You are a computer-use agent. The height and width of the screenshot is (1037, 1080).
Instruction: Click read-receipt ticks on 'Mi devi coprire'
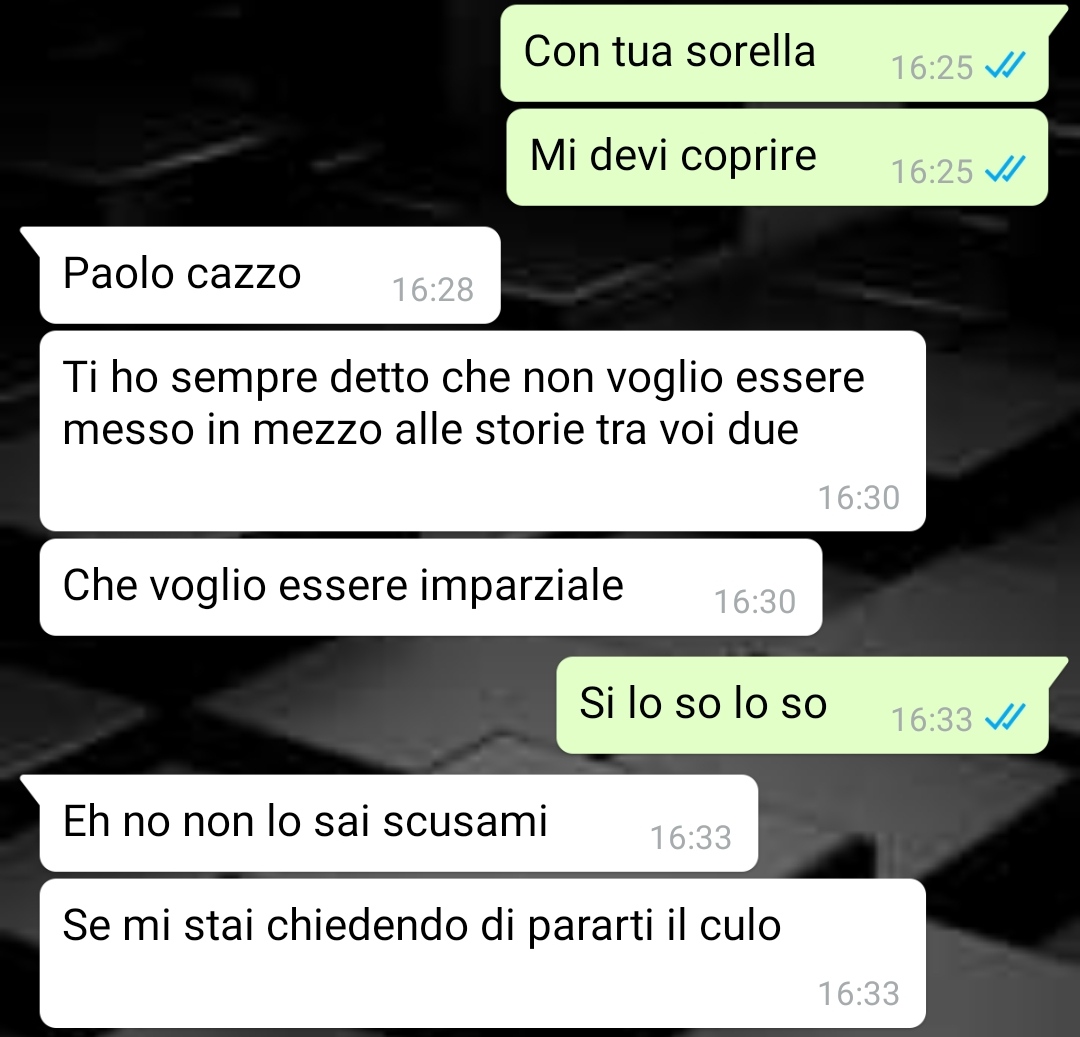point(1006,169)
